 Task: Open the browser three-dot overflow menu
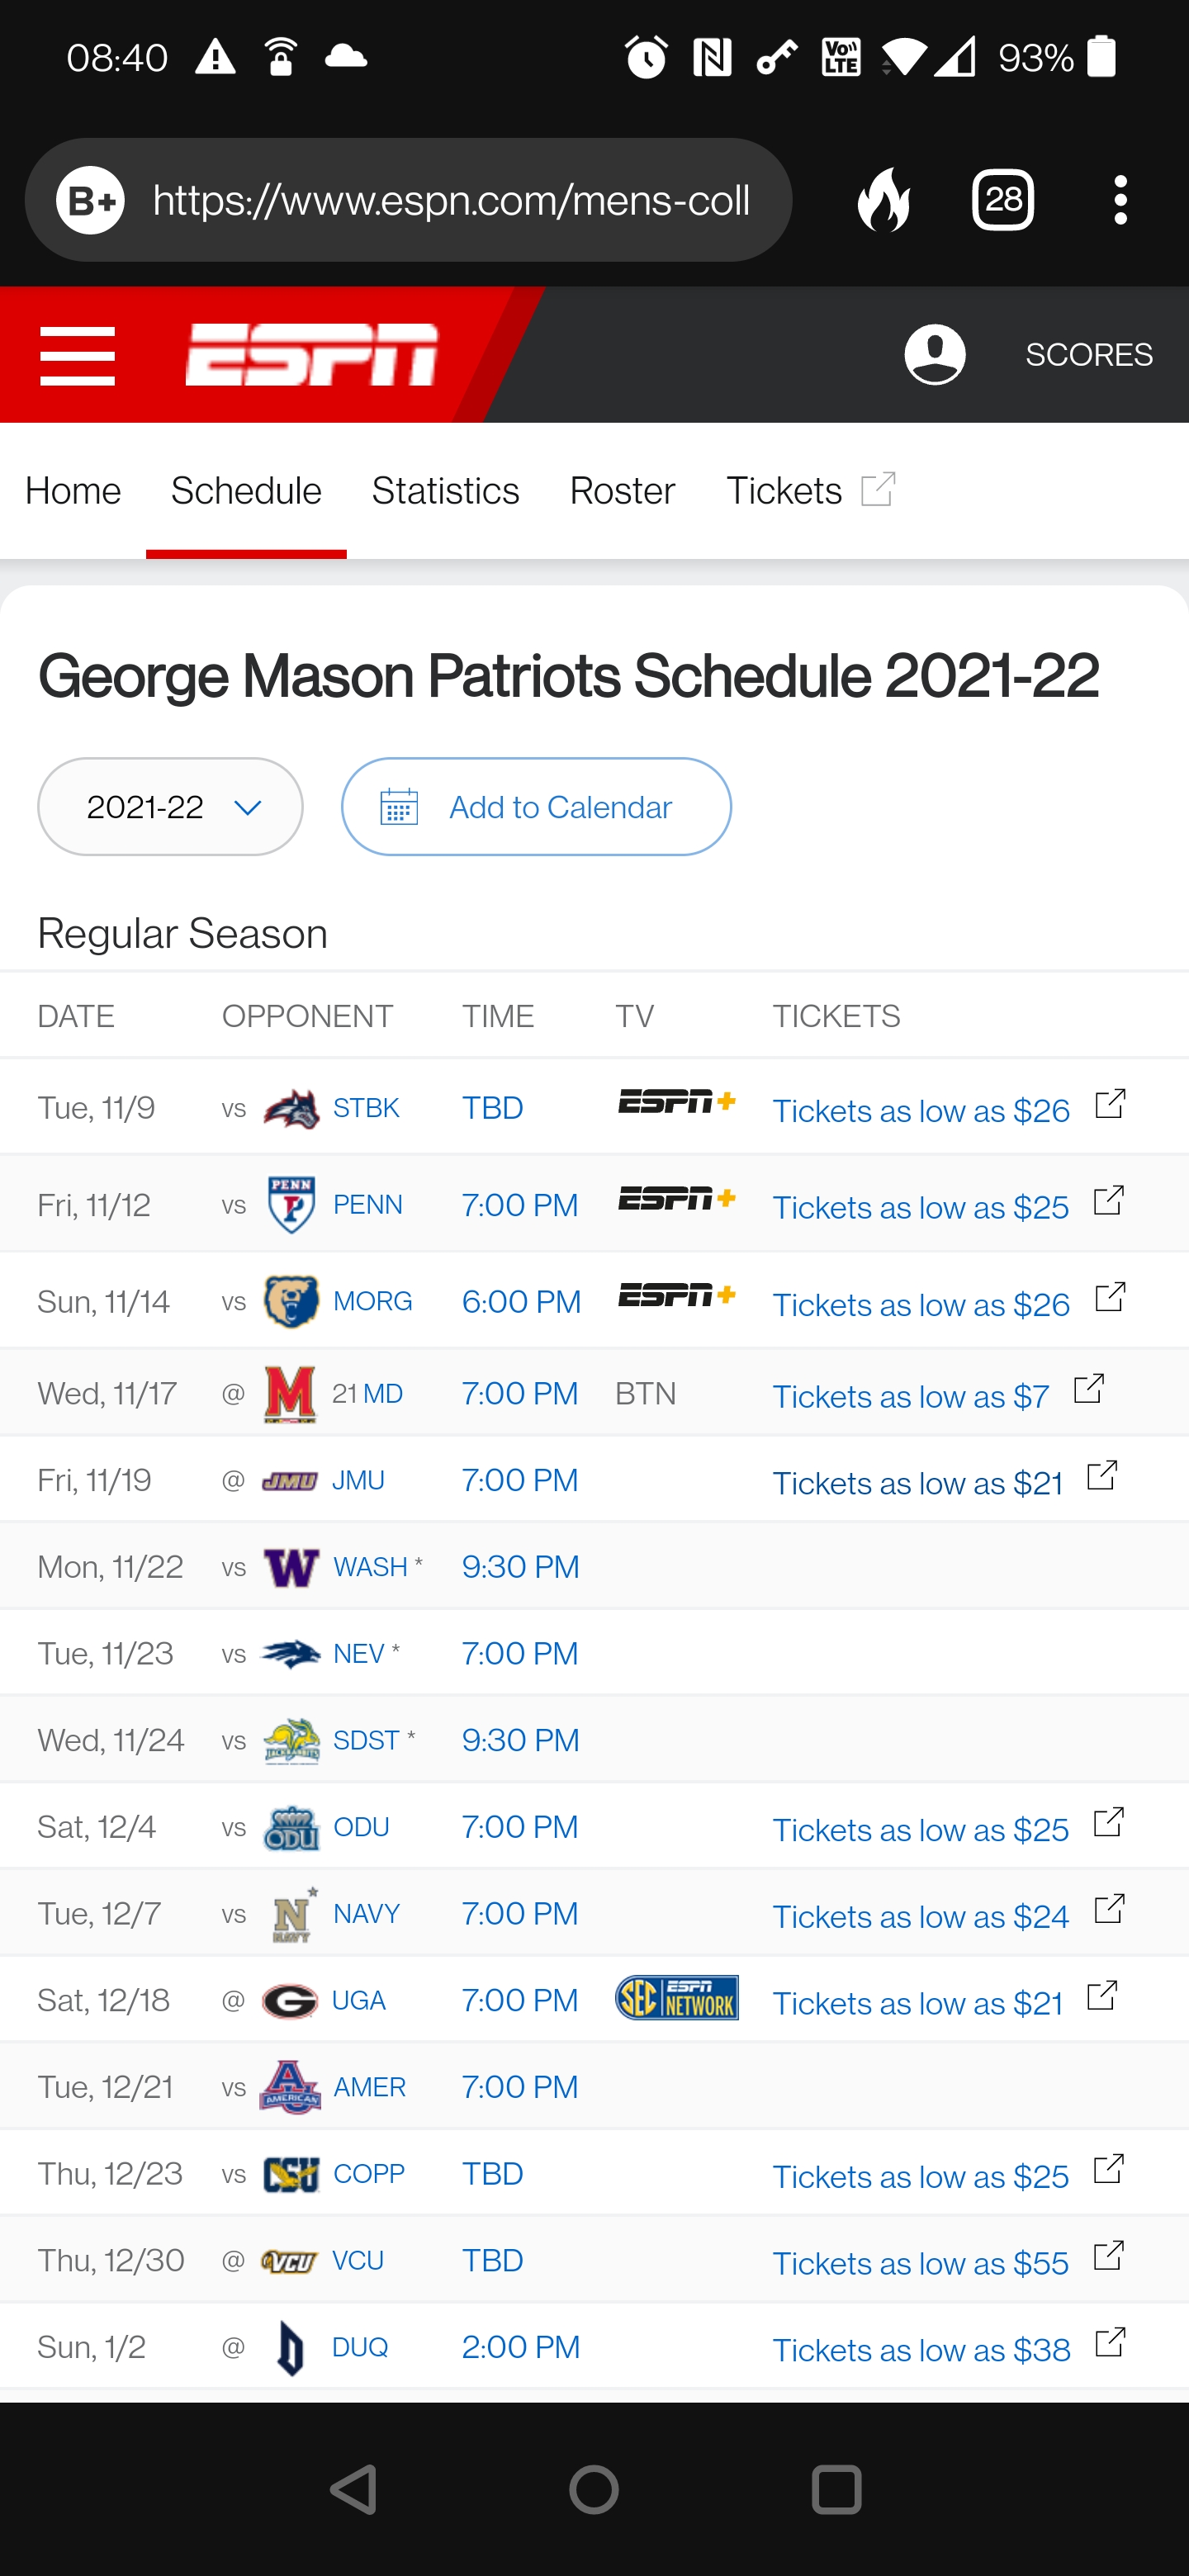pos(1120,200)
